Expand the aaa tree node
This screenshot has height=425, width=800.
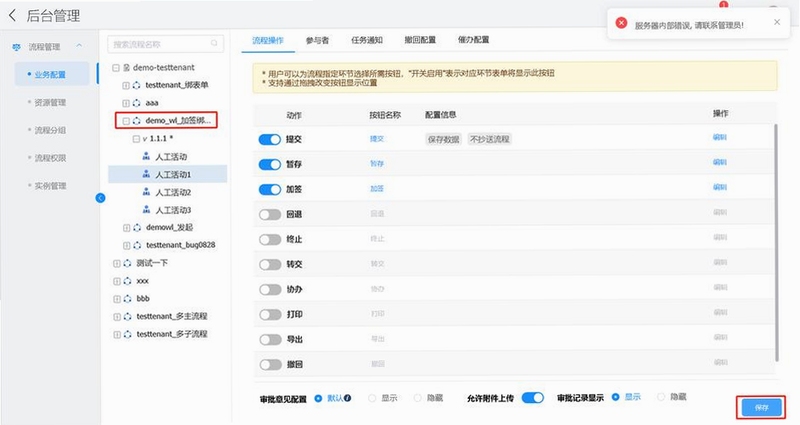pyautogui.click(x=126, y=103)
